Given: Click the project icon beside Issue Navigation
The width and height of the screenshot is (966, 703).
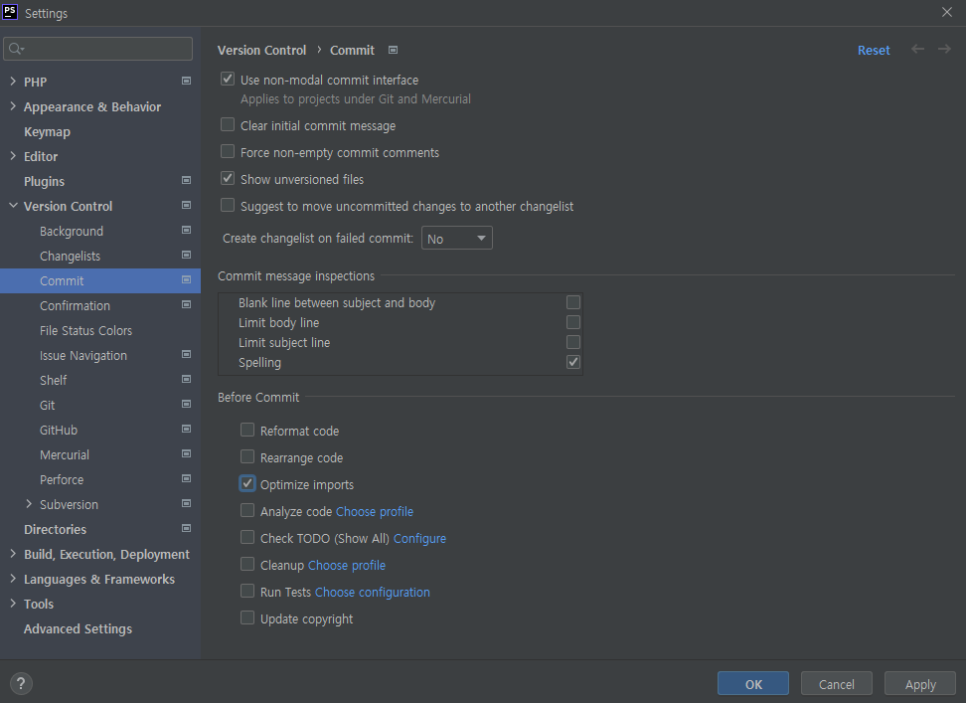Looking at the screenshot, I should 186,354.
